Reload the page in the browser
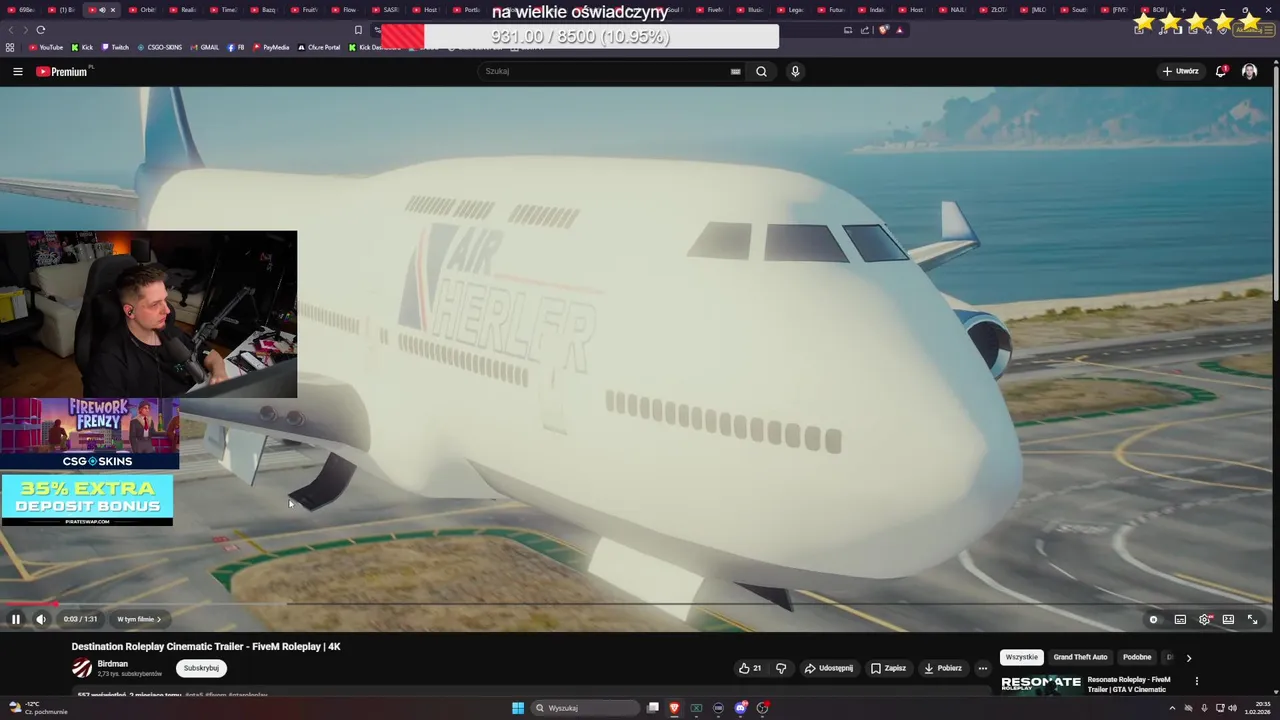 (41, 30)
